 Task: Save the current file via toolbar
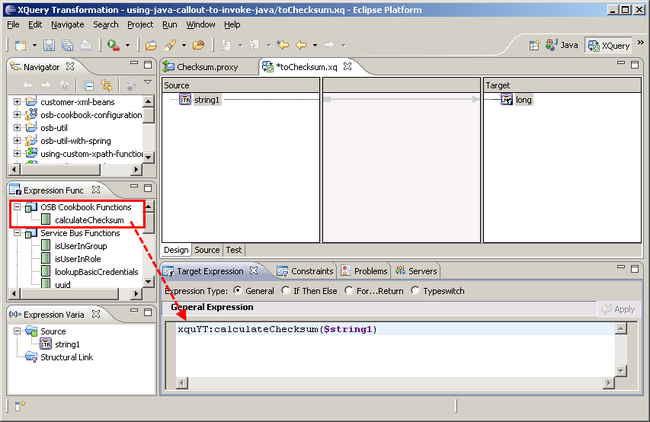tap(49, 45)
